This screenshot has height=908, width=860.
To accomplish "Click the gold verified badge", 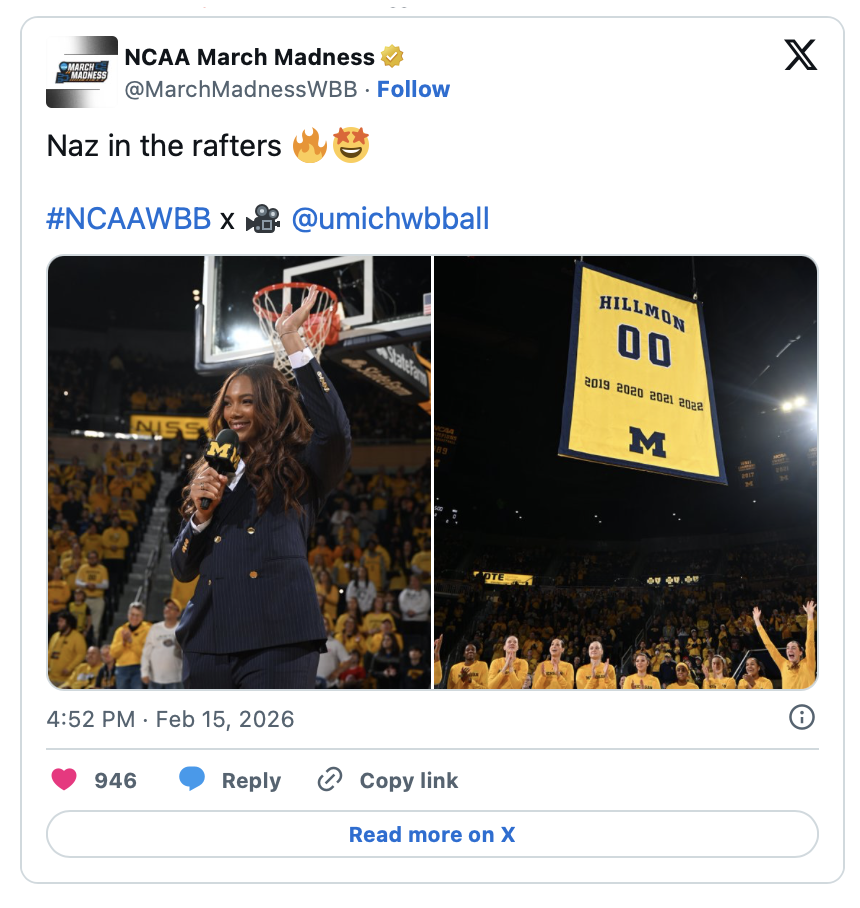I will [x=392, y=57].
